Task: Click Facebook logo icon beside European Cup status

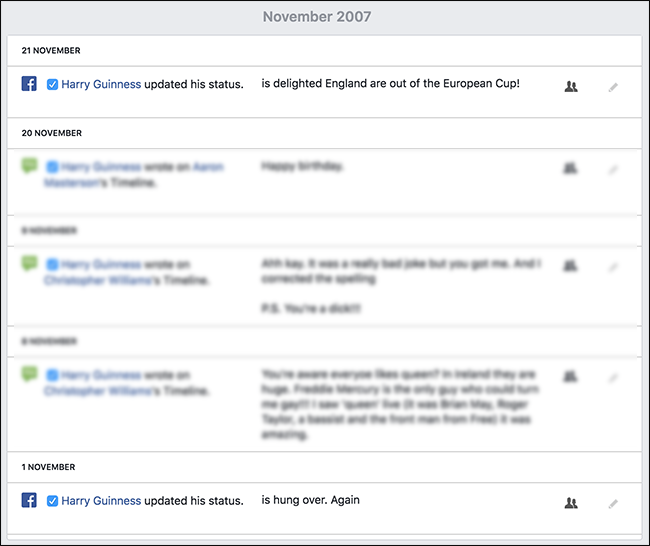Action: [29, 85]
